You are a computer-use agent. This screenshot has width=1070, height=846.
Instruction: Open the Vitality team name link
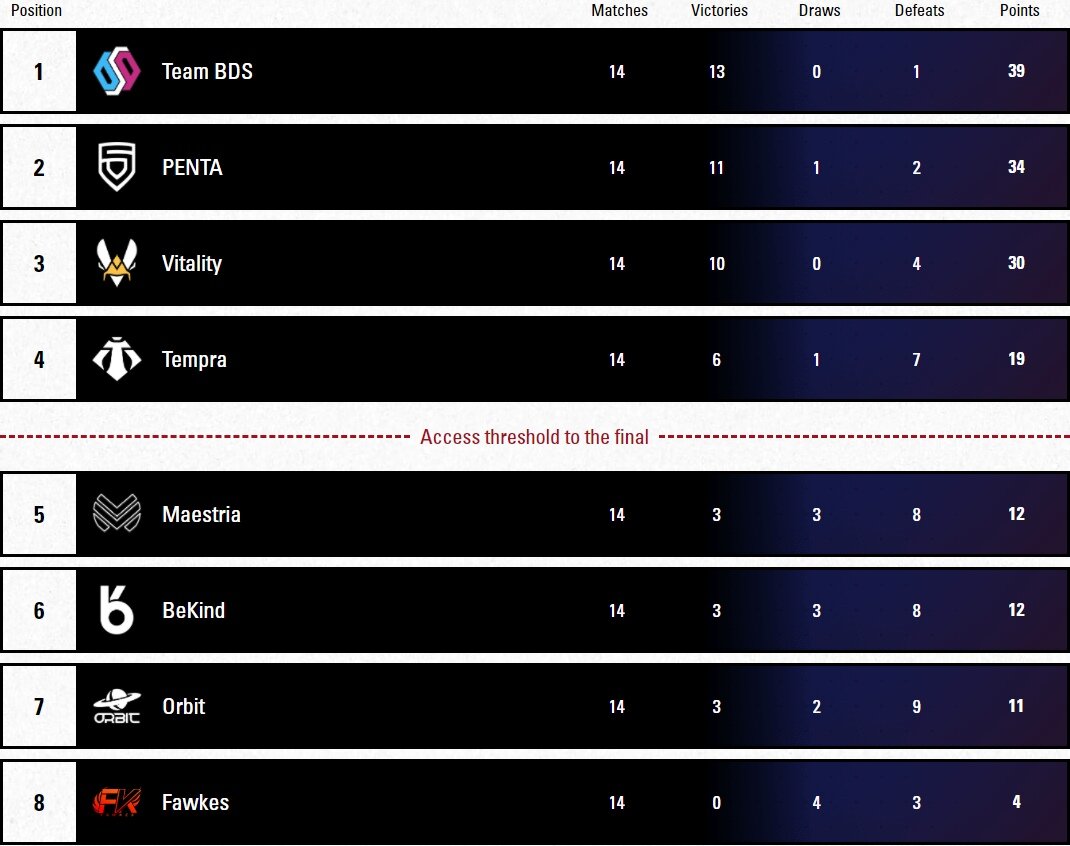point(192,263)
